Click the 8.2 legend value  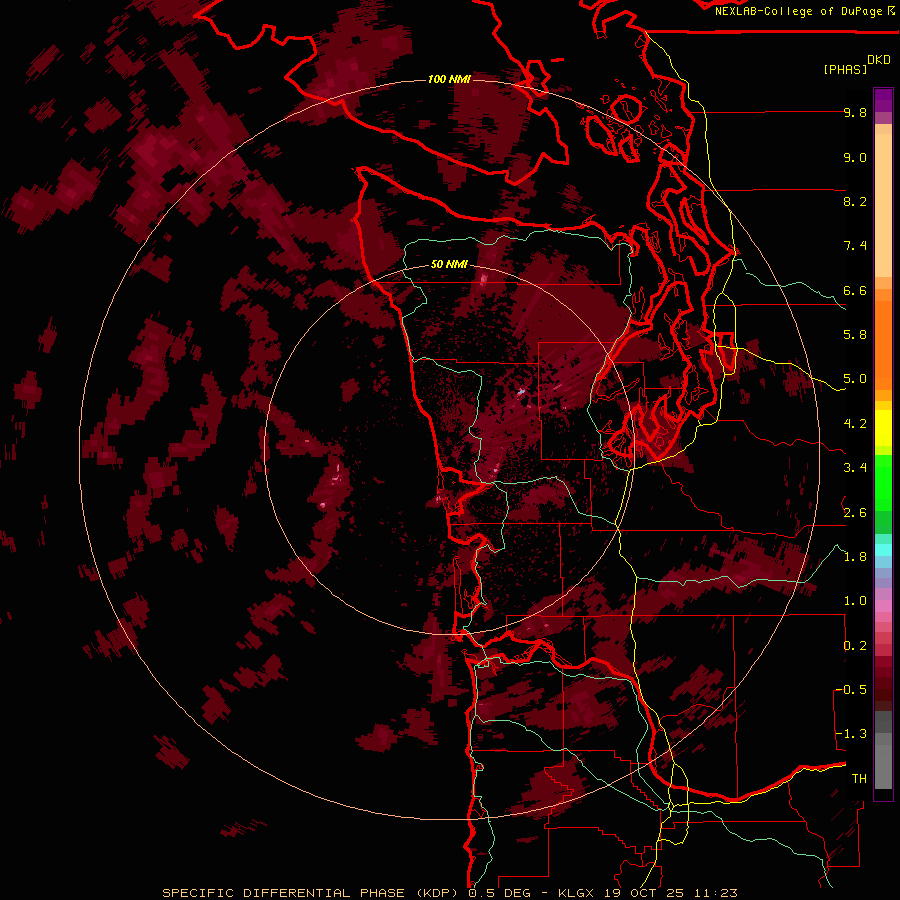[x=855, y=201]
